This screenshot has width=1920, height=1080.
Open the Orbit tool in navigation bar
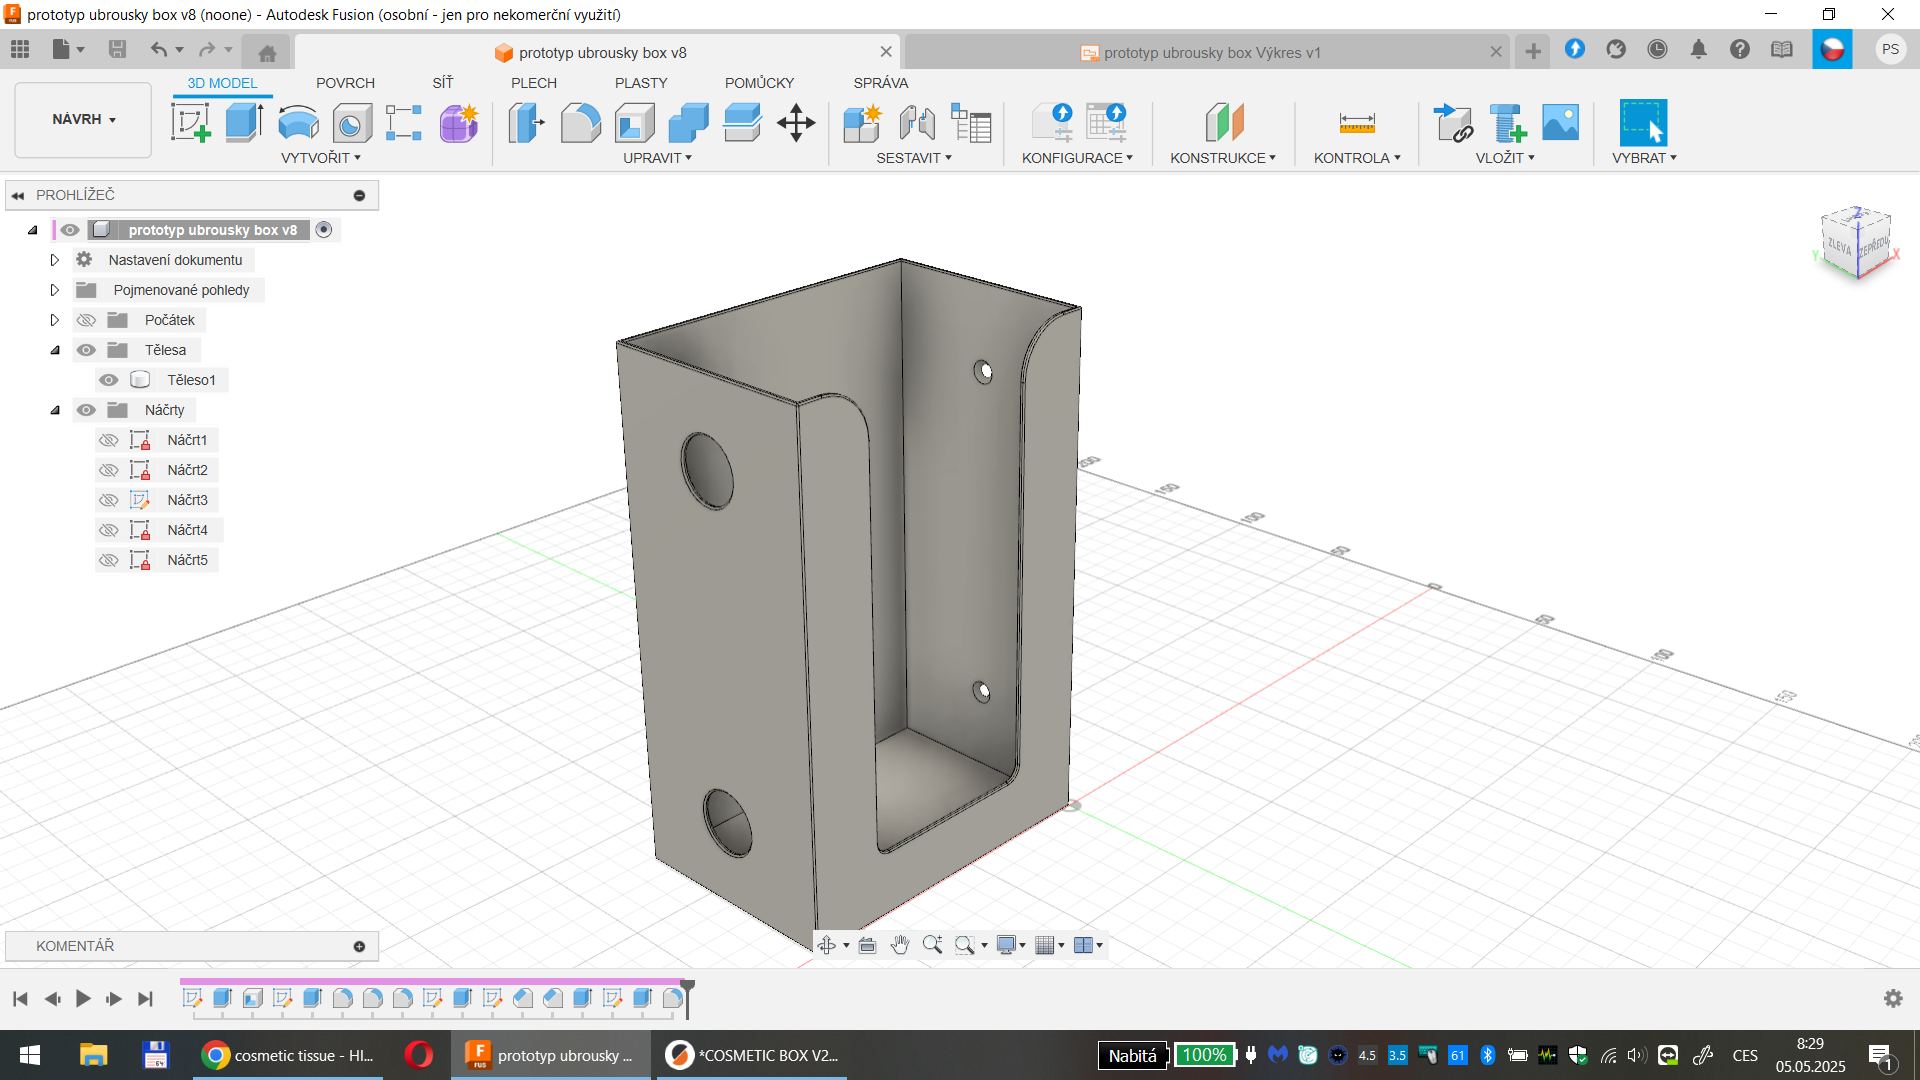click(x=826, y=945)
